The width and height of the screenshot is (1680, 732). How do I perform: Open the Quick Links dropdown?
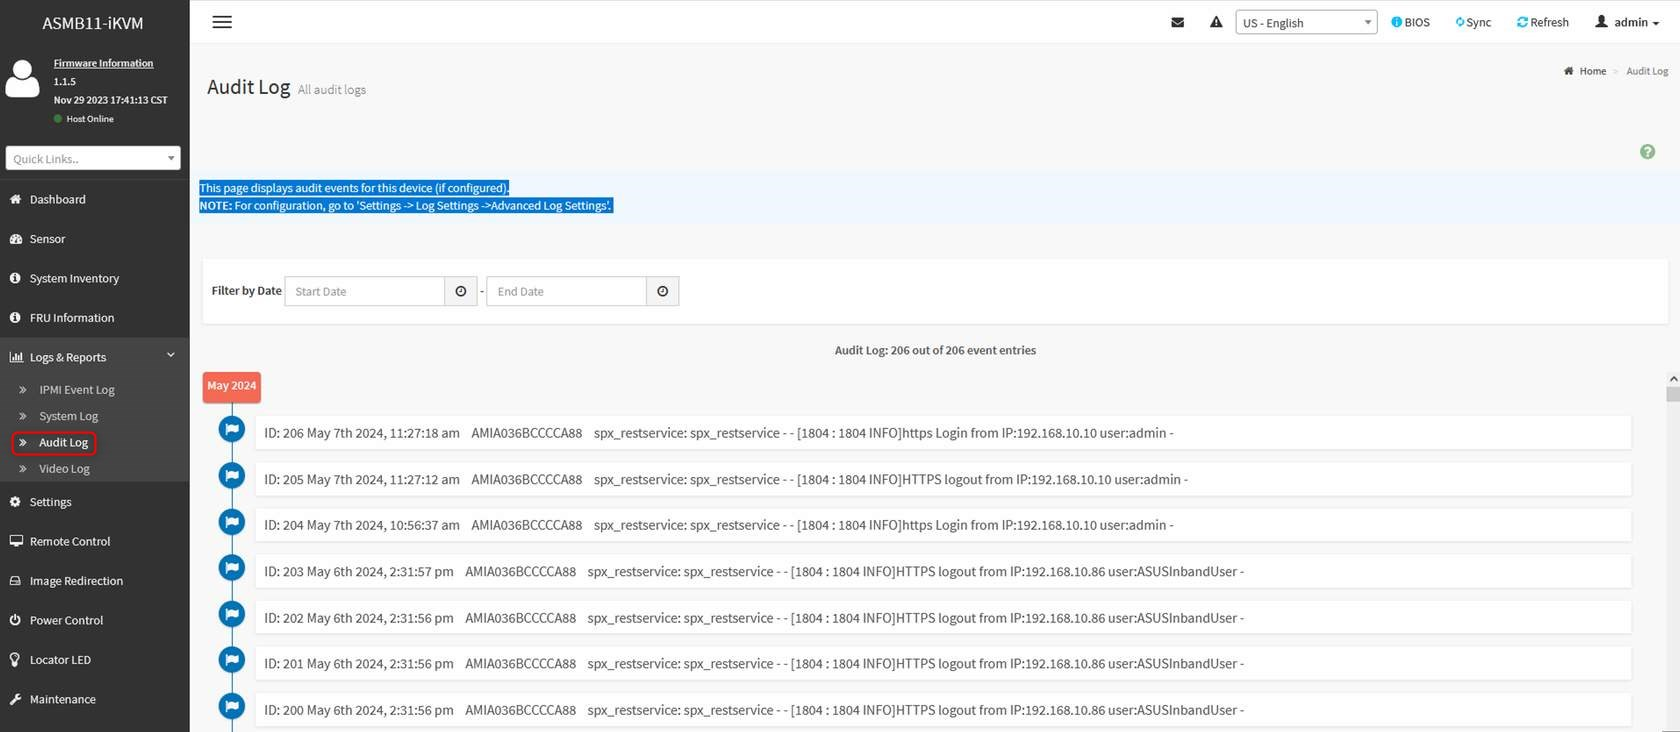(93, 158)
